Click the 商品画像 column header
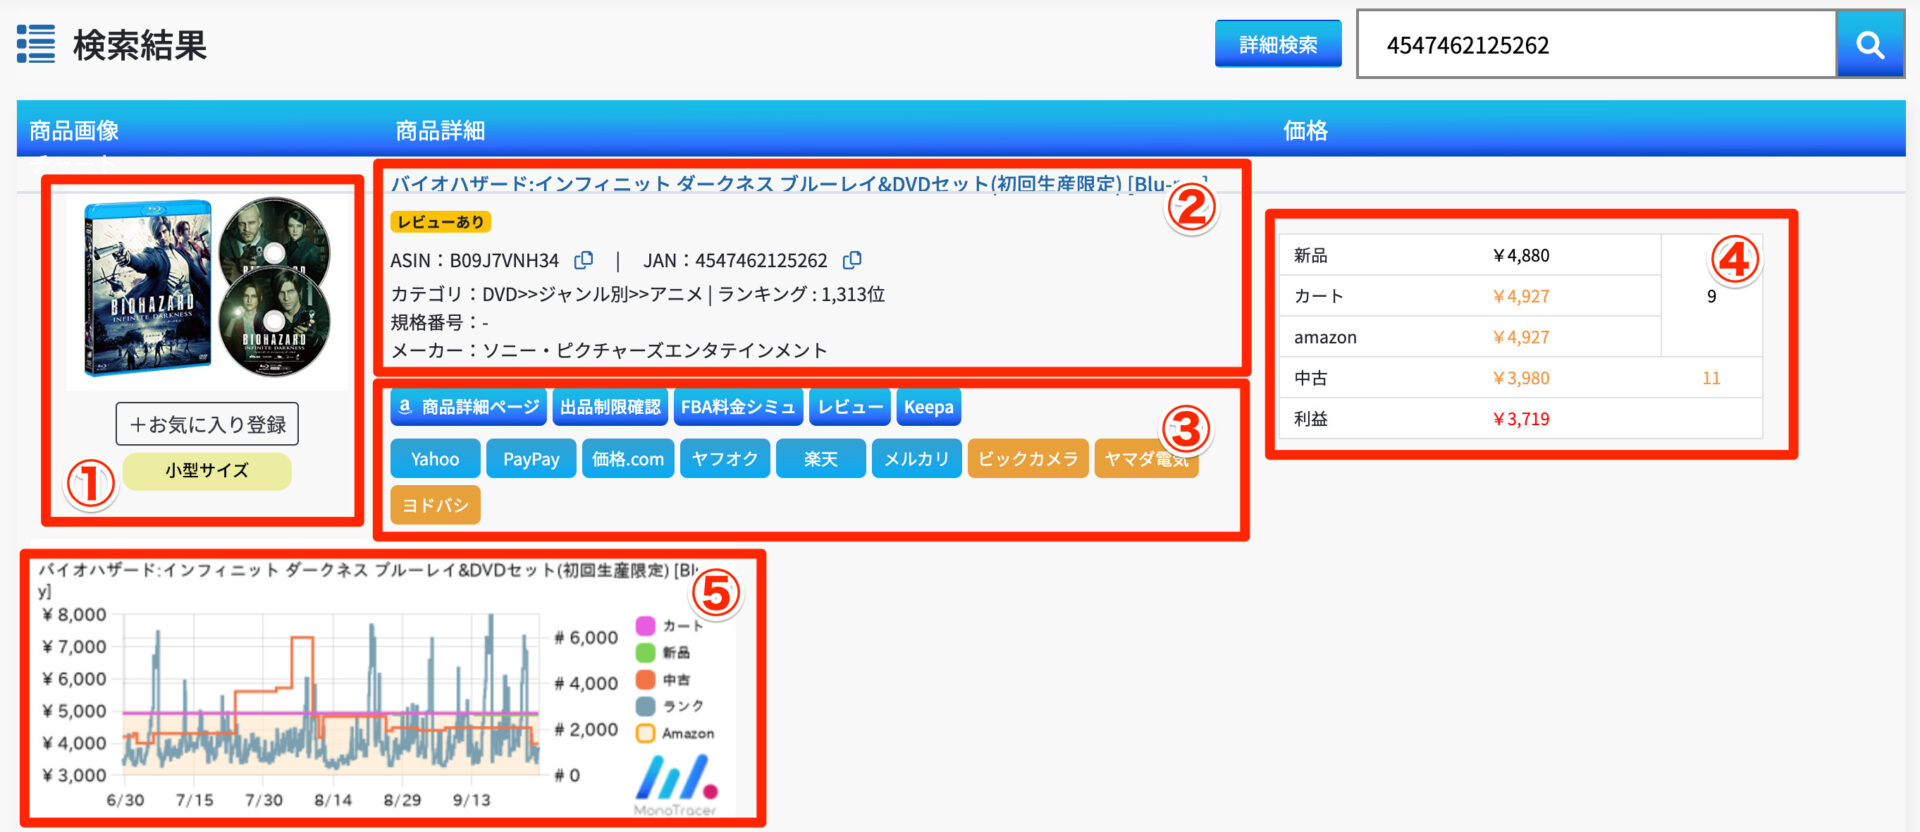This screenshot has height=832, width=1920. click(74, 130)
